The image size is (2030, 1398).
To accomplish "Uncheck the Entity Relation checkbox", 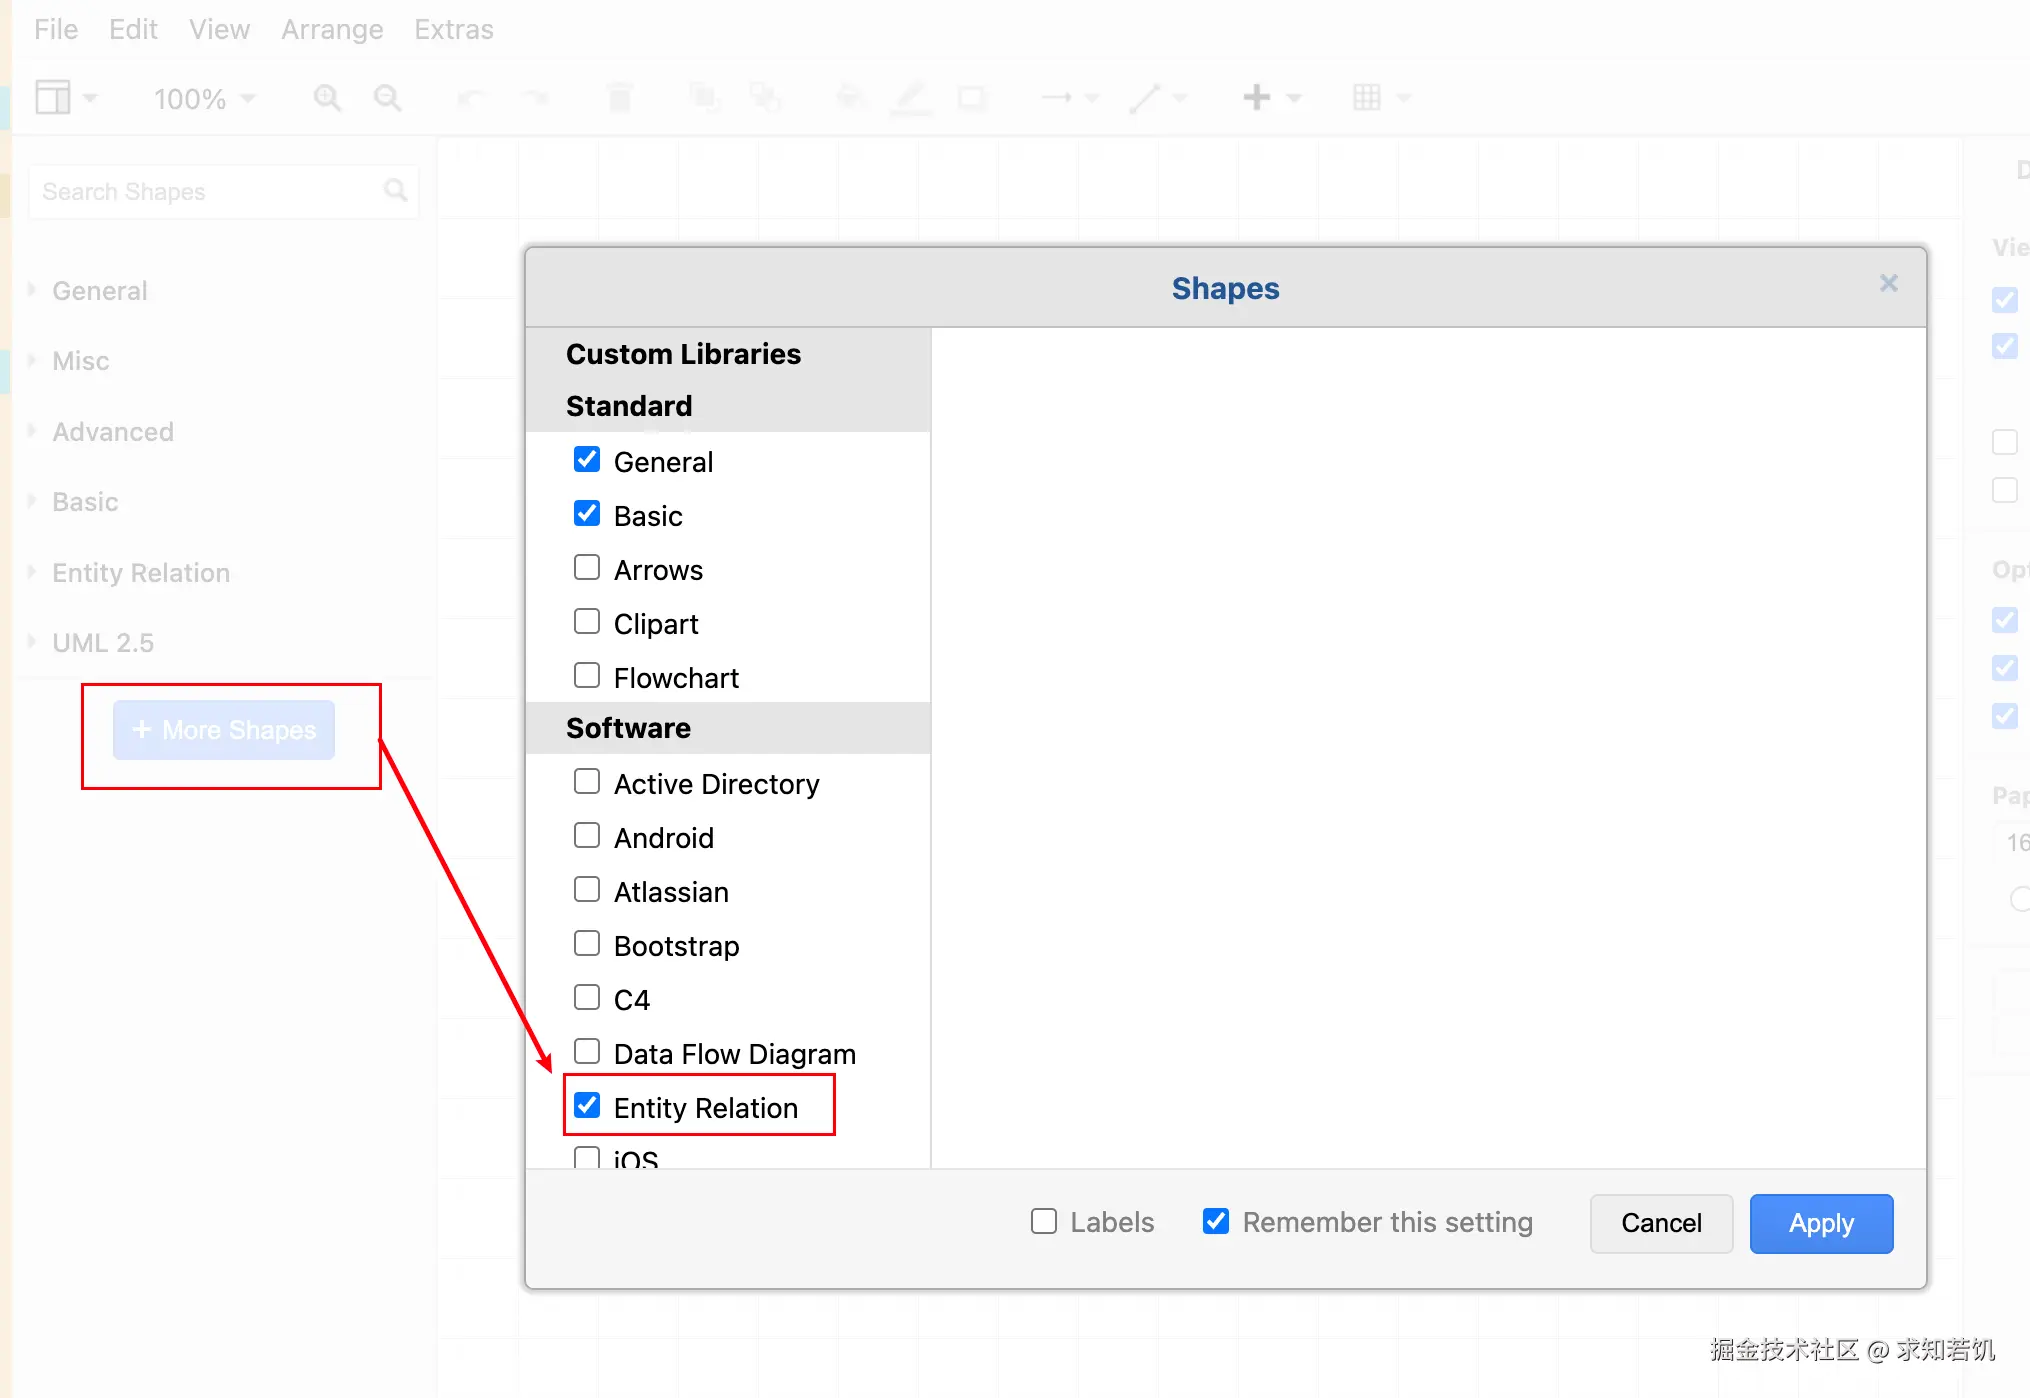I will (x=587, y=1106).
